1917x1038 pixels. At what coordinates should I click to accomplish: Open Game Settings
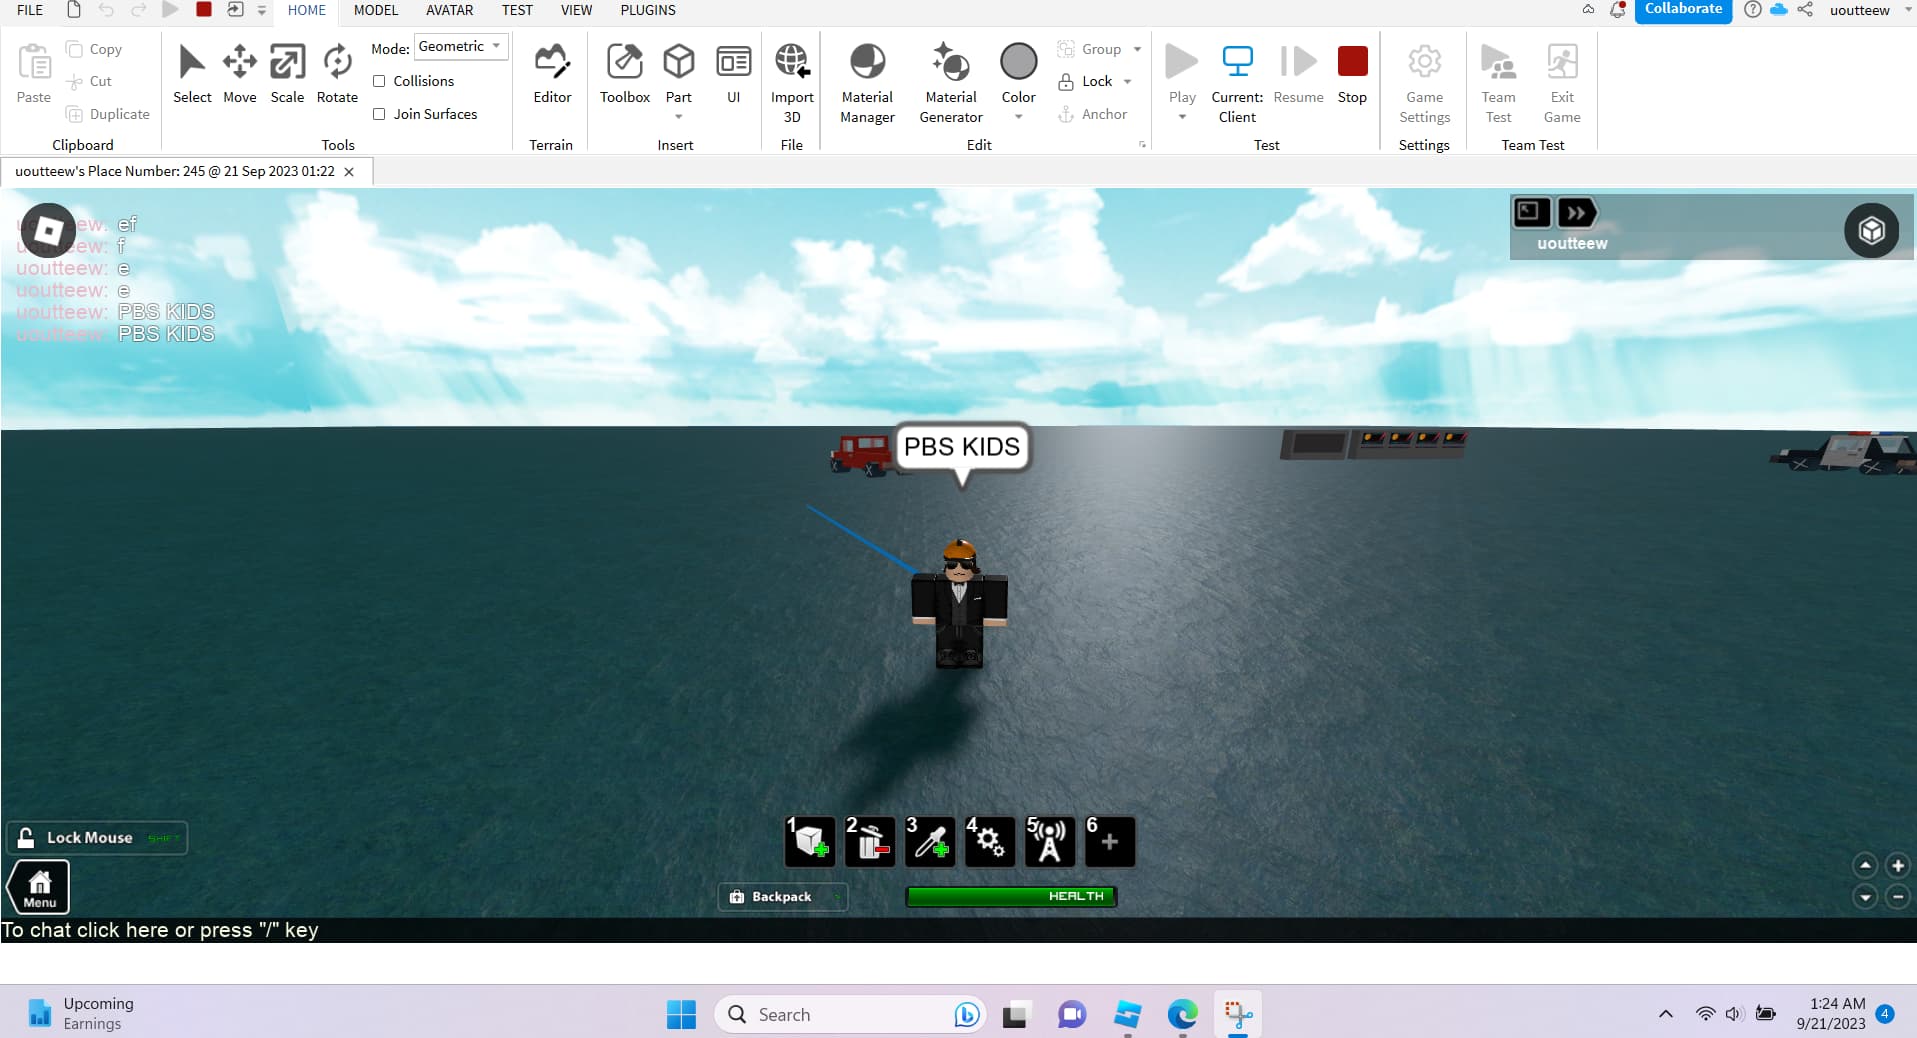1424,83
